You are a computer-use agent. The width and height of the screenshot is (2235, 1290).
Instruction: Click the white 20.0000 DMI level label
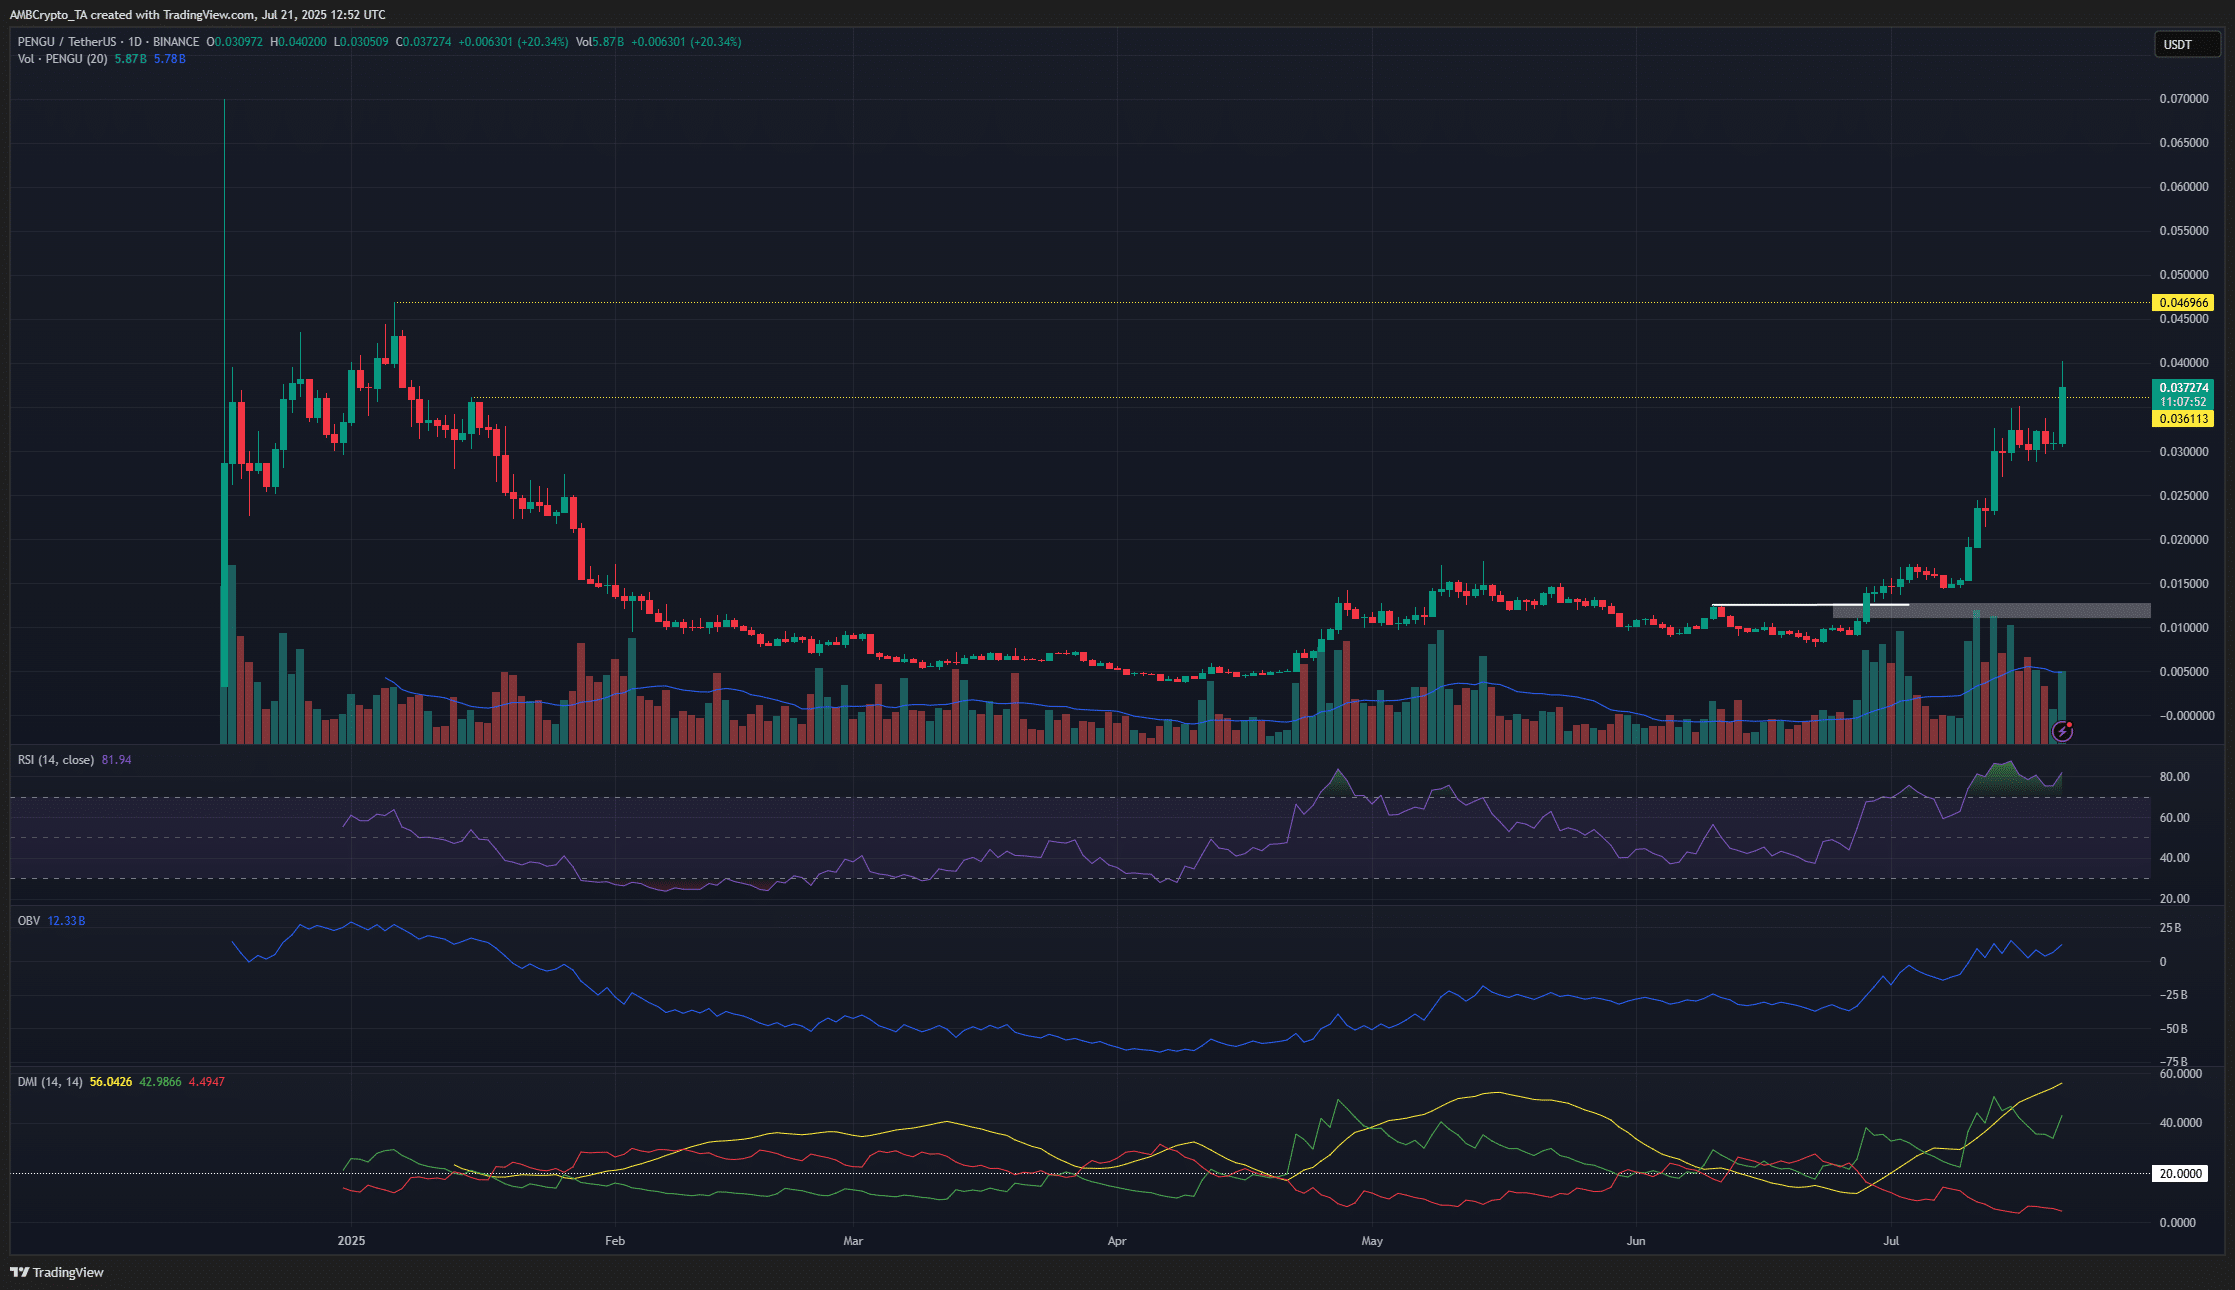point(2180,1174)
